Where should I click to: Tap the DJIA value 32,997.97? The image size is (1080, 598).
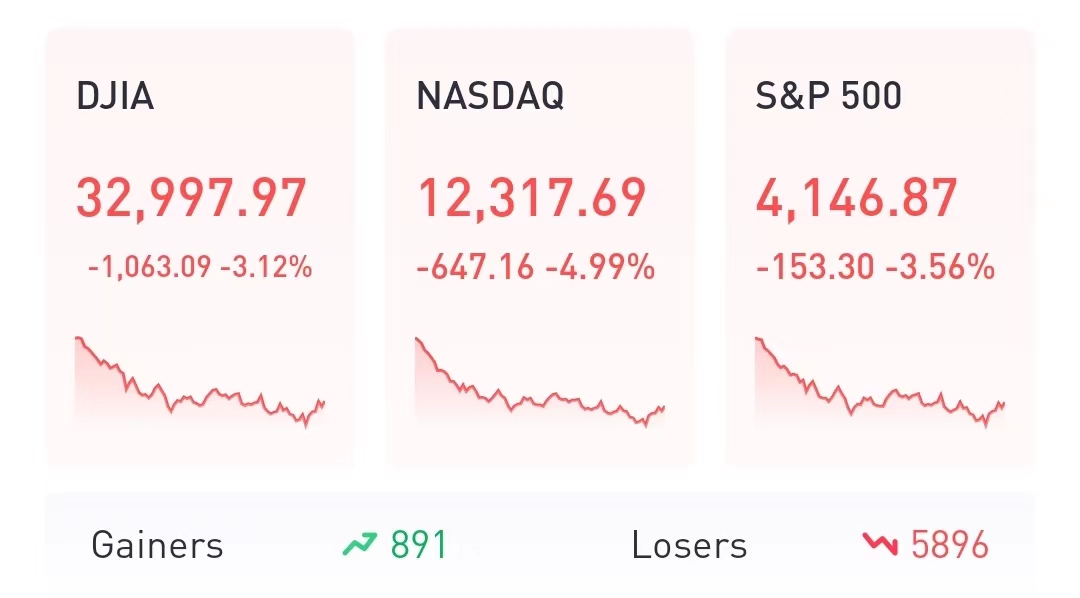(191, 198)
